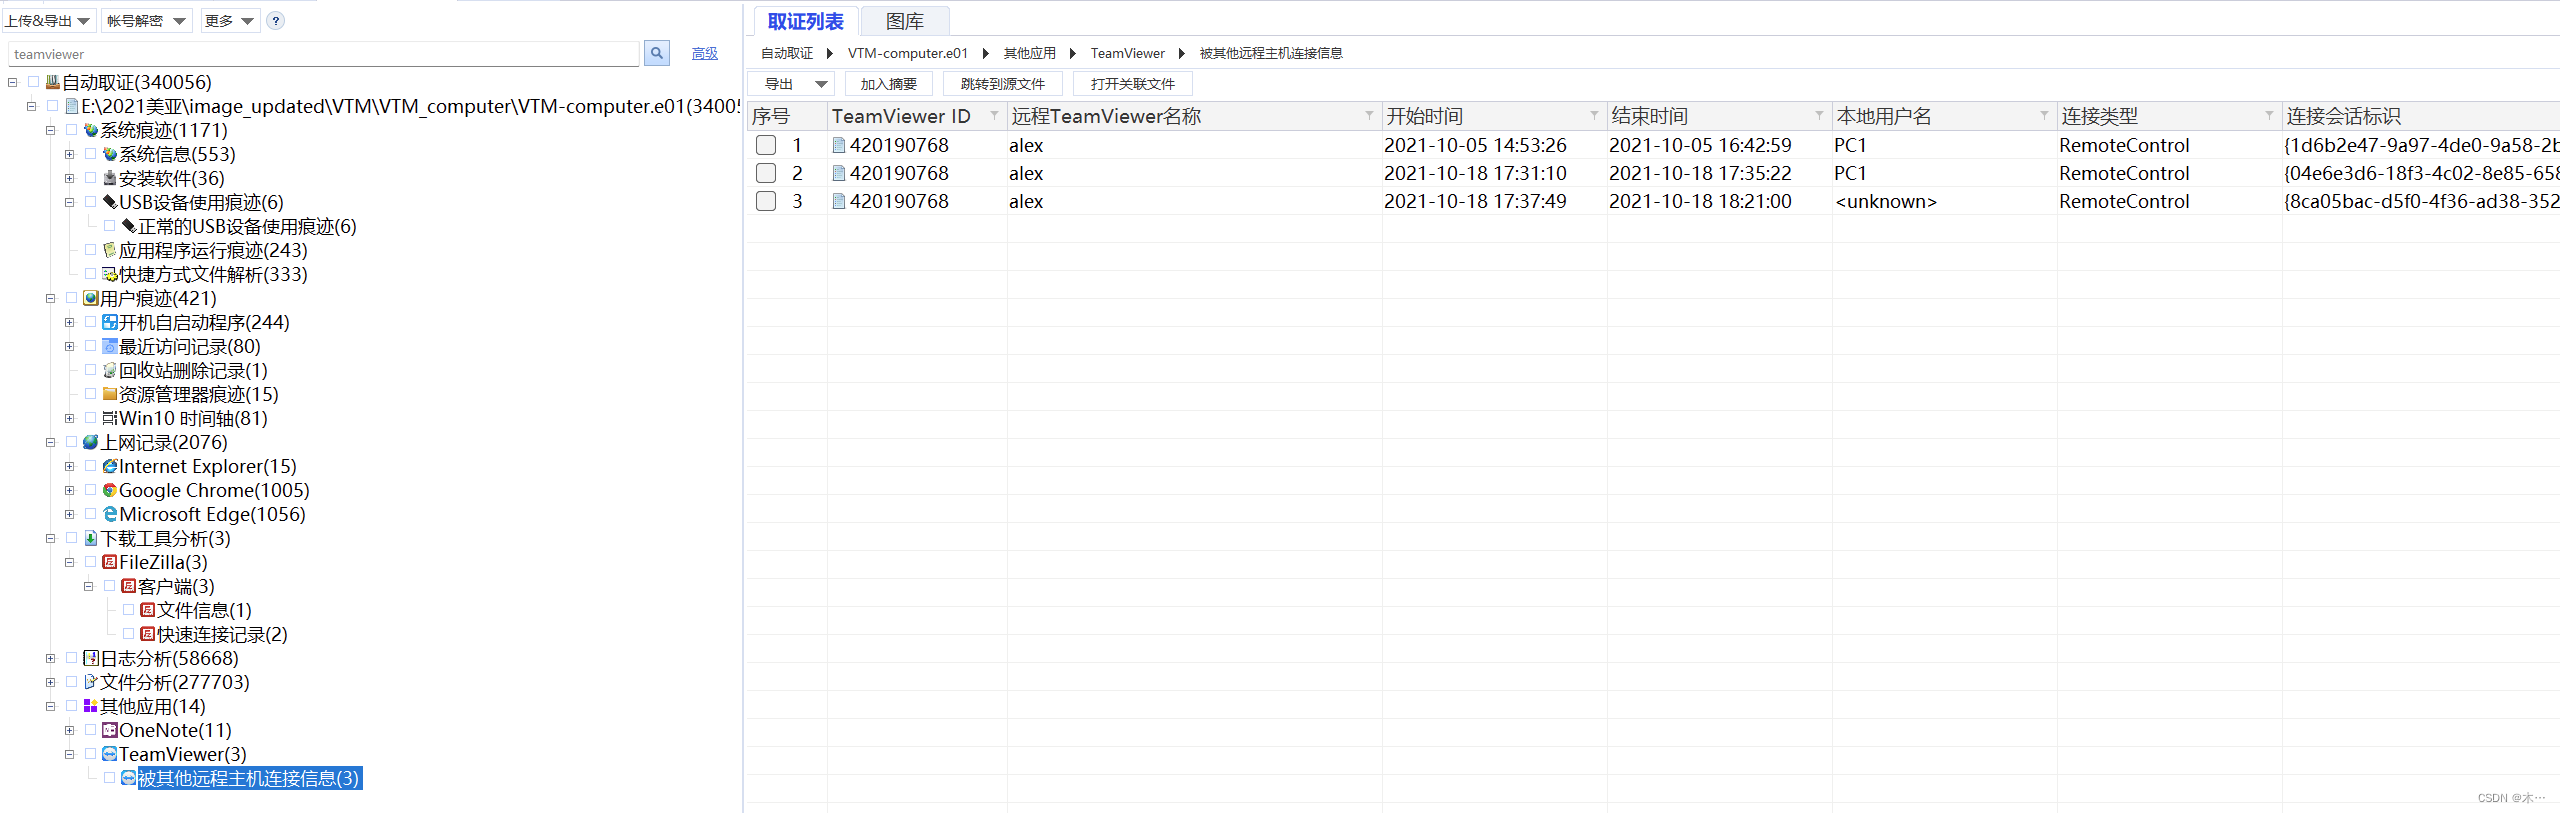Focus the teamviewer search input field
The width and height of the screenshot is (2560, 813).
(324, 54)
